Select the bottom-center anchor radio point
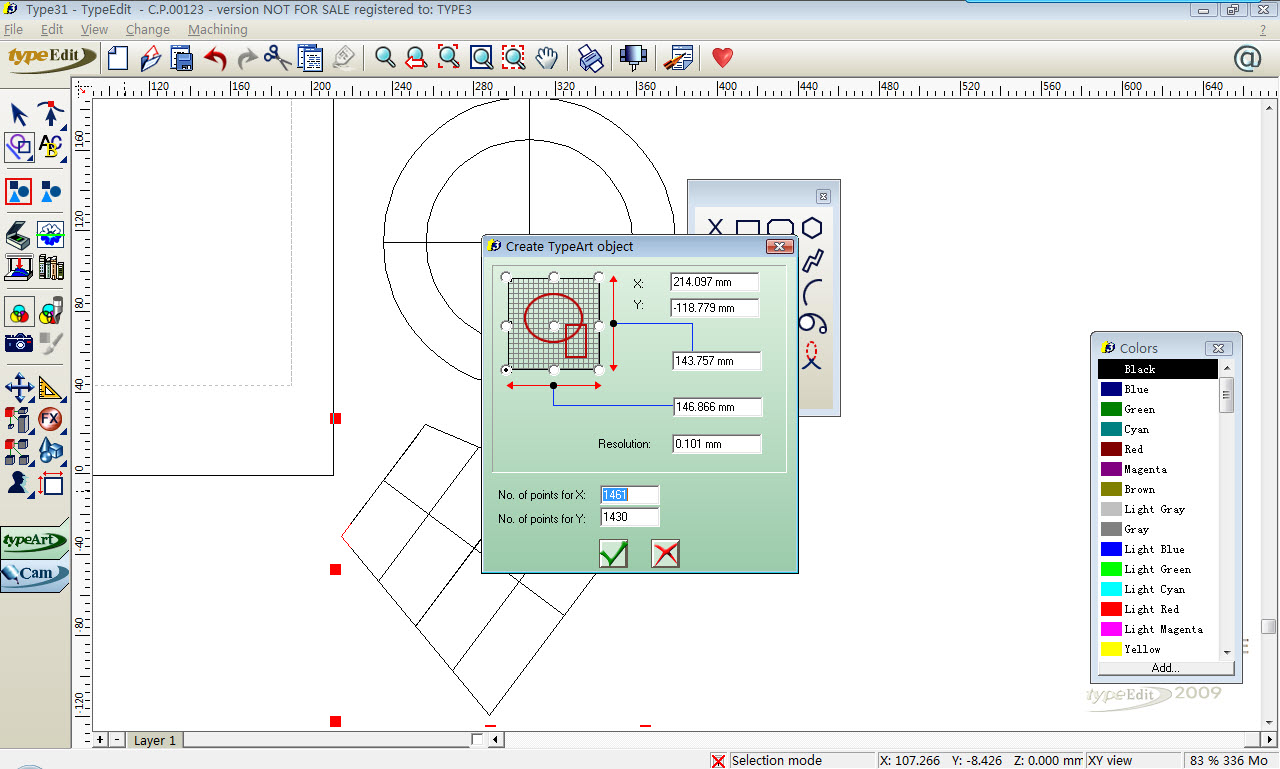Screen dimensions: 1280x769 coord(554,370)
